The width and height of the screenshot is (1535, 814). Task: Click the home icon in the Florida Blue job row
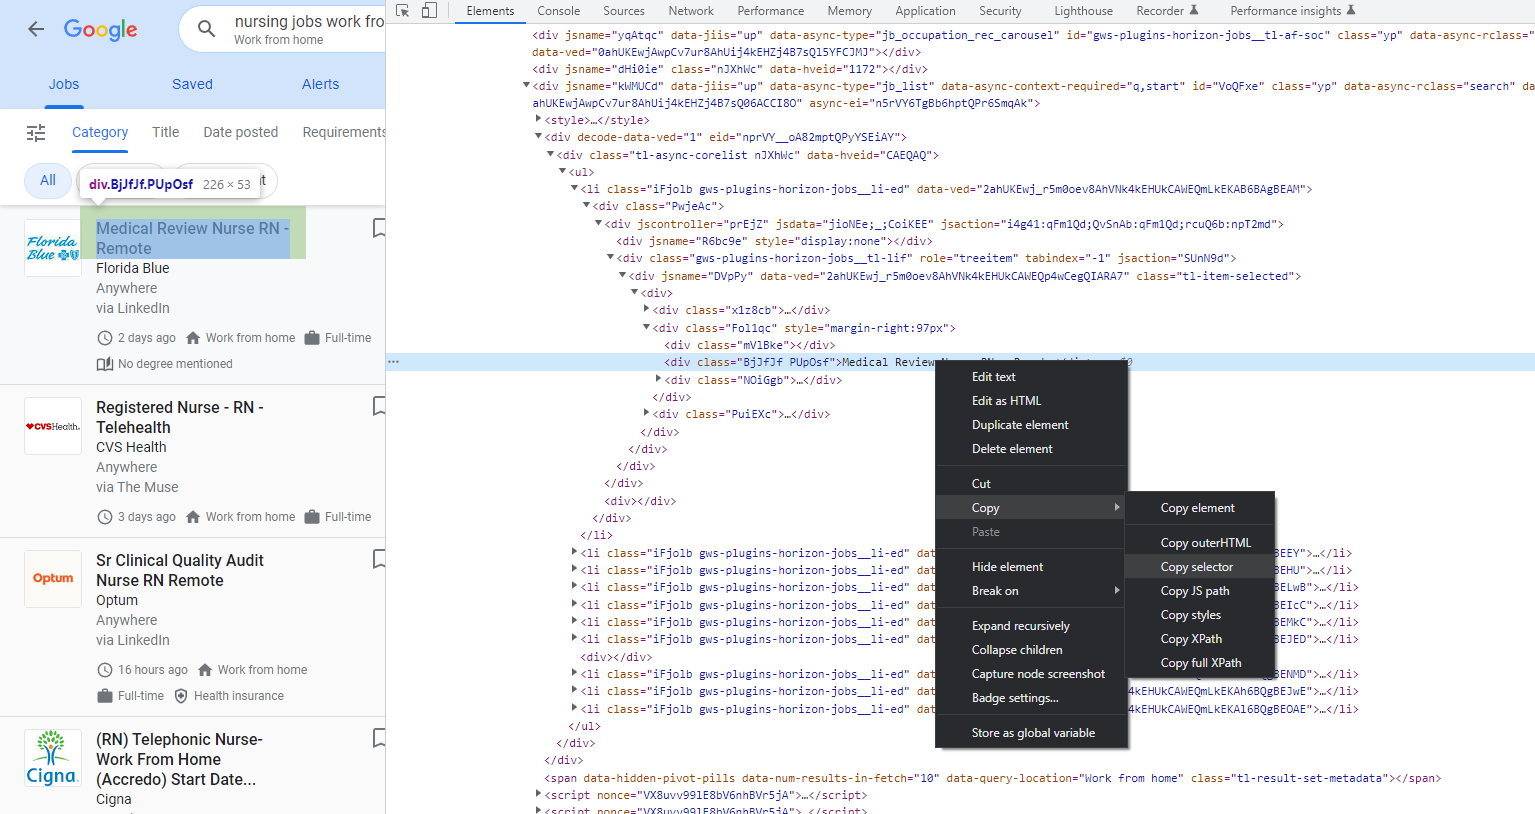coord(193,338)
